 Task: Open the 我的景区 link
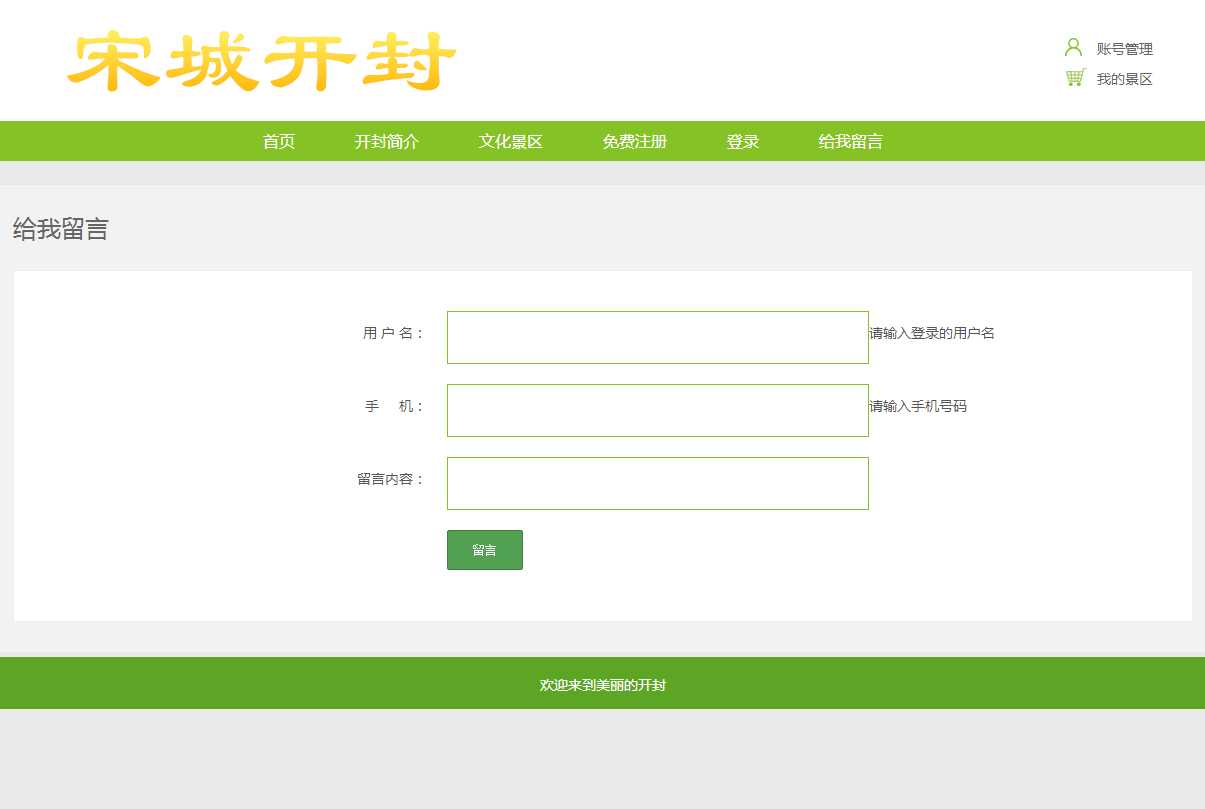1124,79
